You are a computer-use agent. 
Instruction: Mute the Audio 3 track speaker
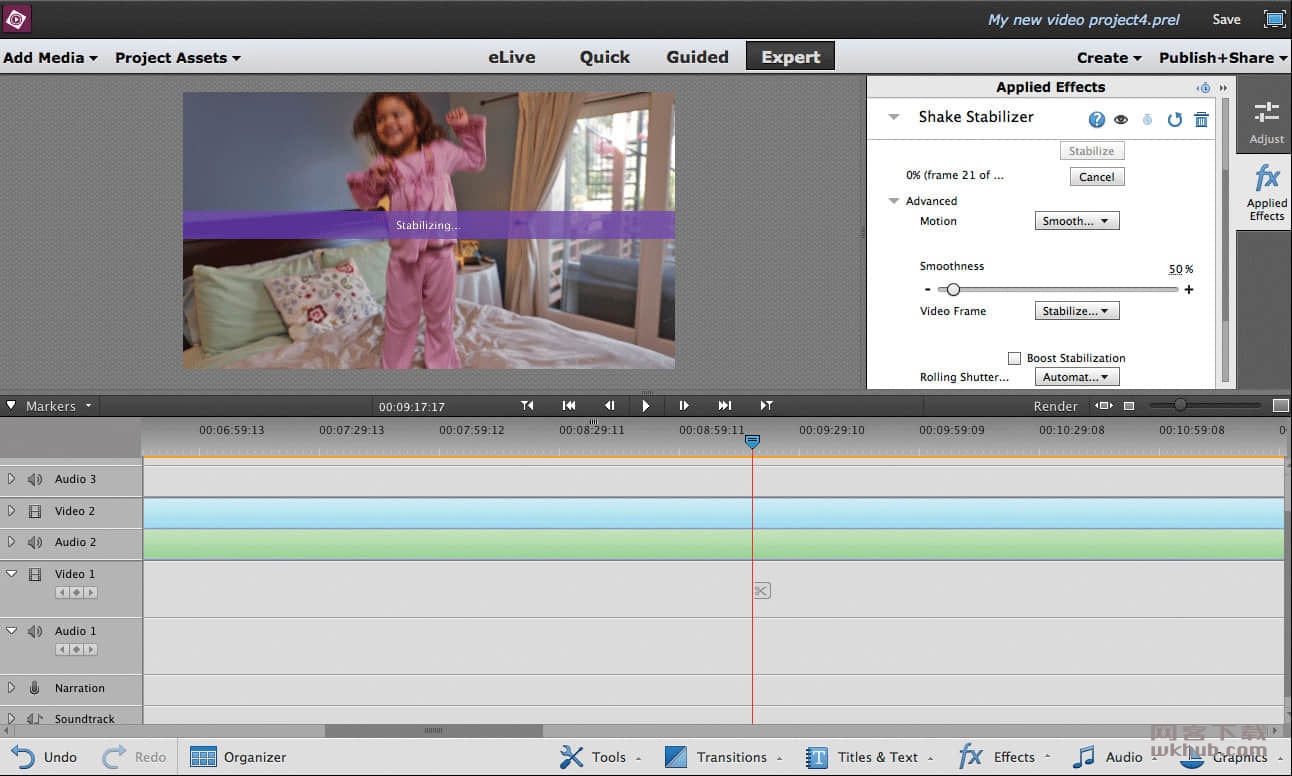pyautogui.click(x=35, y=480)
